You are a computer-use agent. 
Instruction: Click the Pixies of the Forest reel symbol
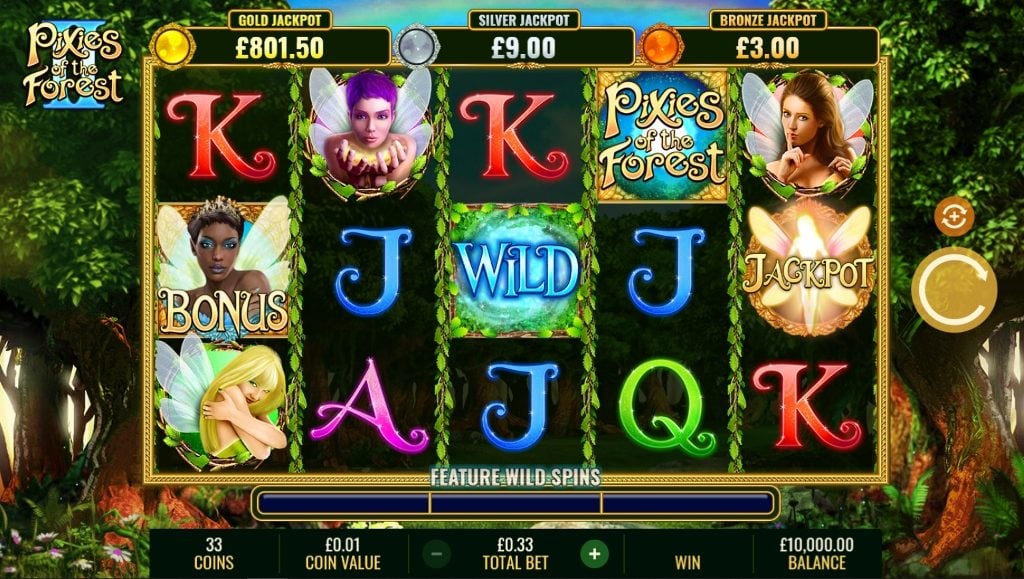click(662, 135)
